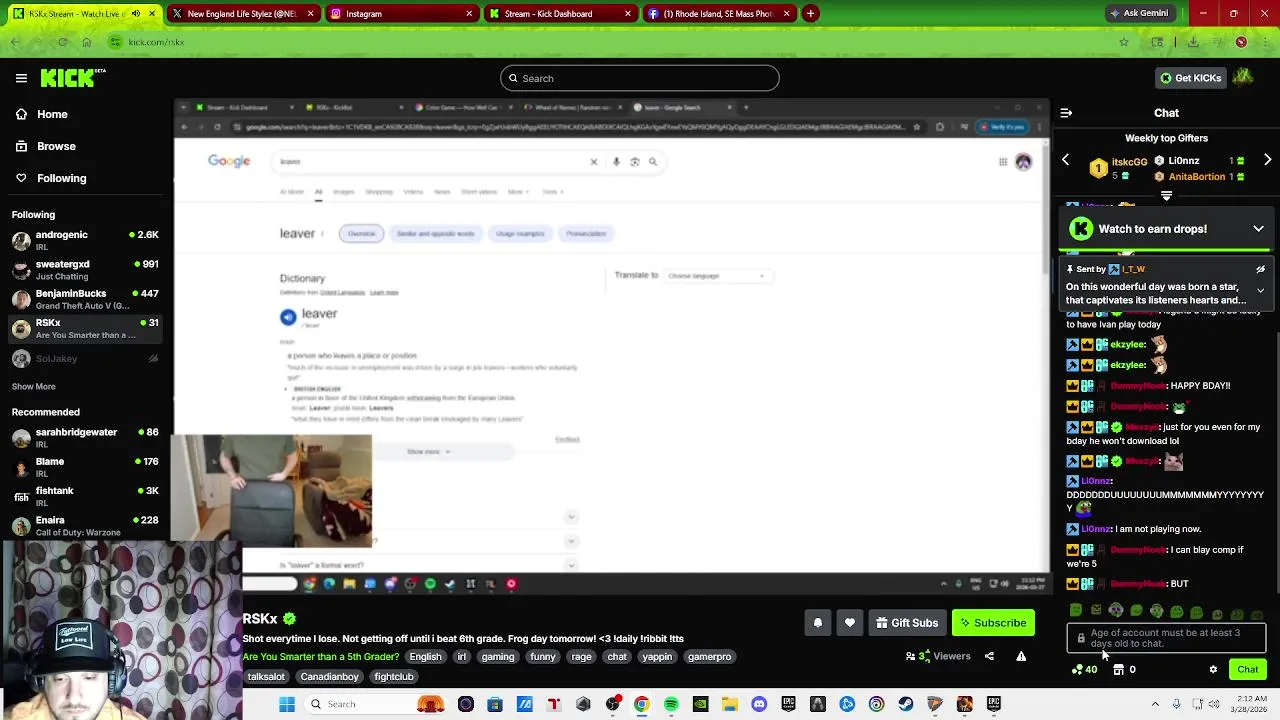Image resolution: width=1280 pixels, height=720 pixels.
Task: Collapse the chat panel
Action: (1066, 113)
